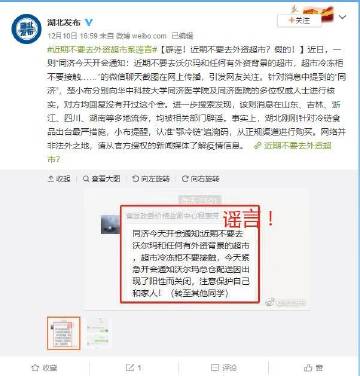
Task: Repost using the forward icon
Action: (134, 368)
